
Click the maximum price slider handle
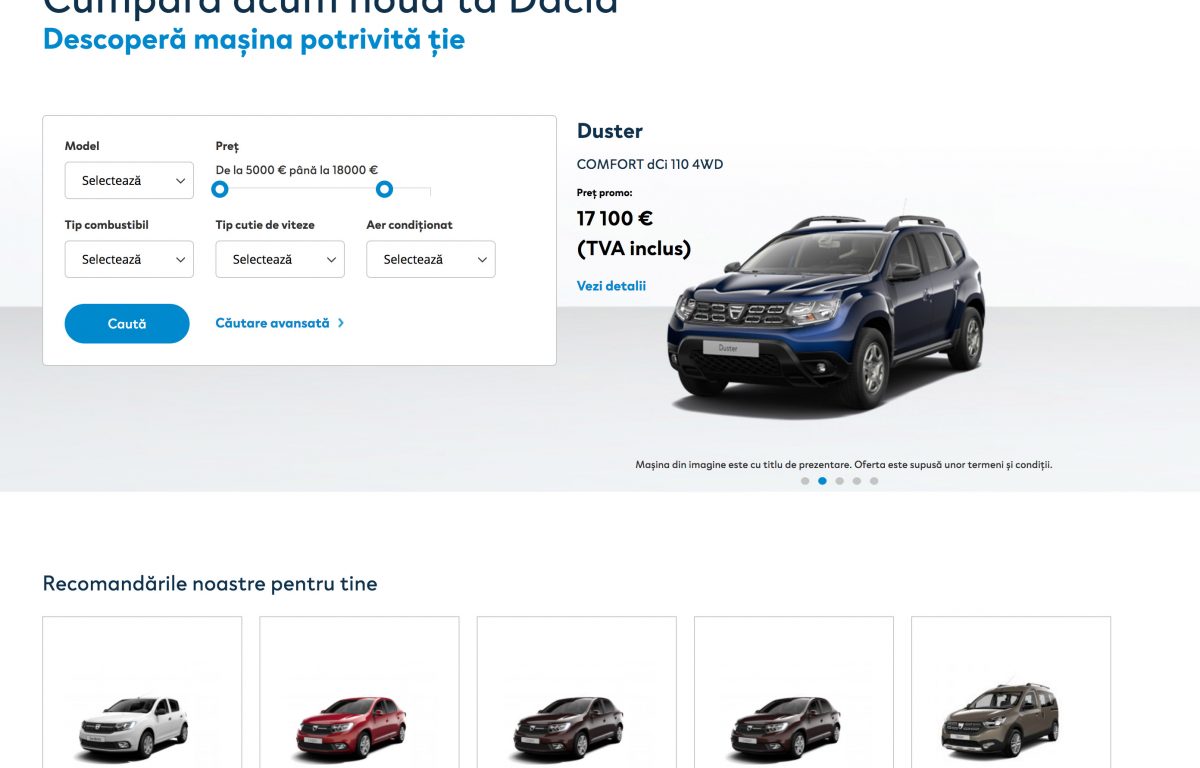[384, 189]
